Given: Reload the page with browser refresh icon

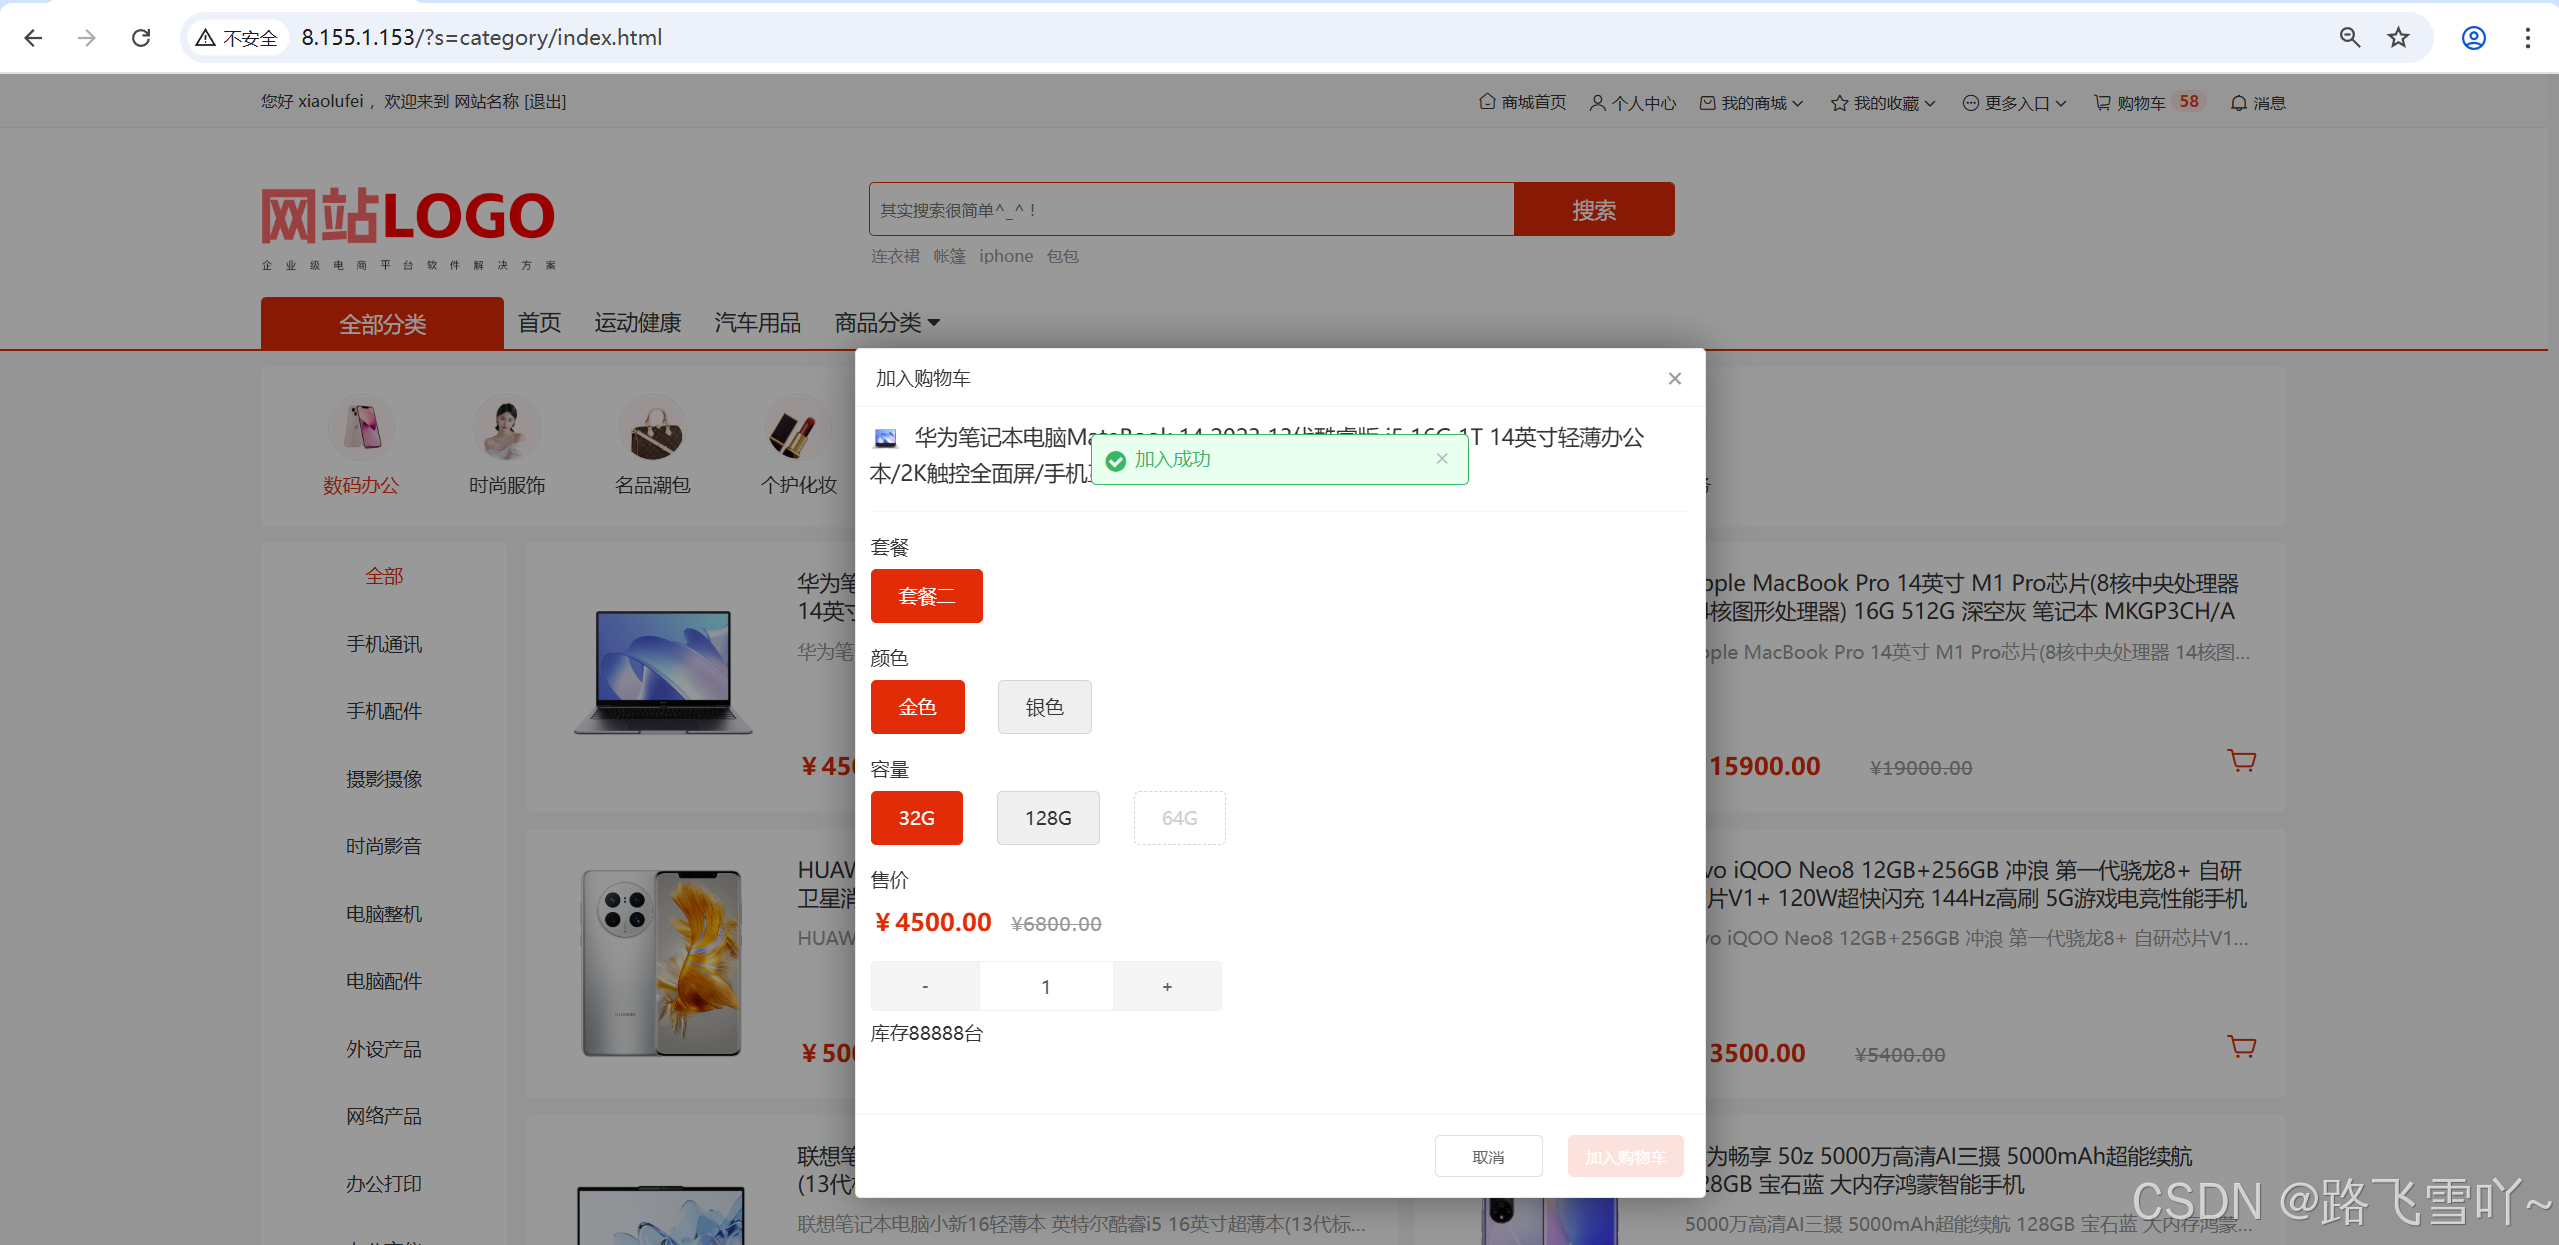Looking at the screenshot, I should [141, 37].
